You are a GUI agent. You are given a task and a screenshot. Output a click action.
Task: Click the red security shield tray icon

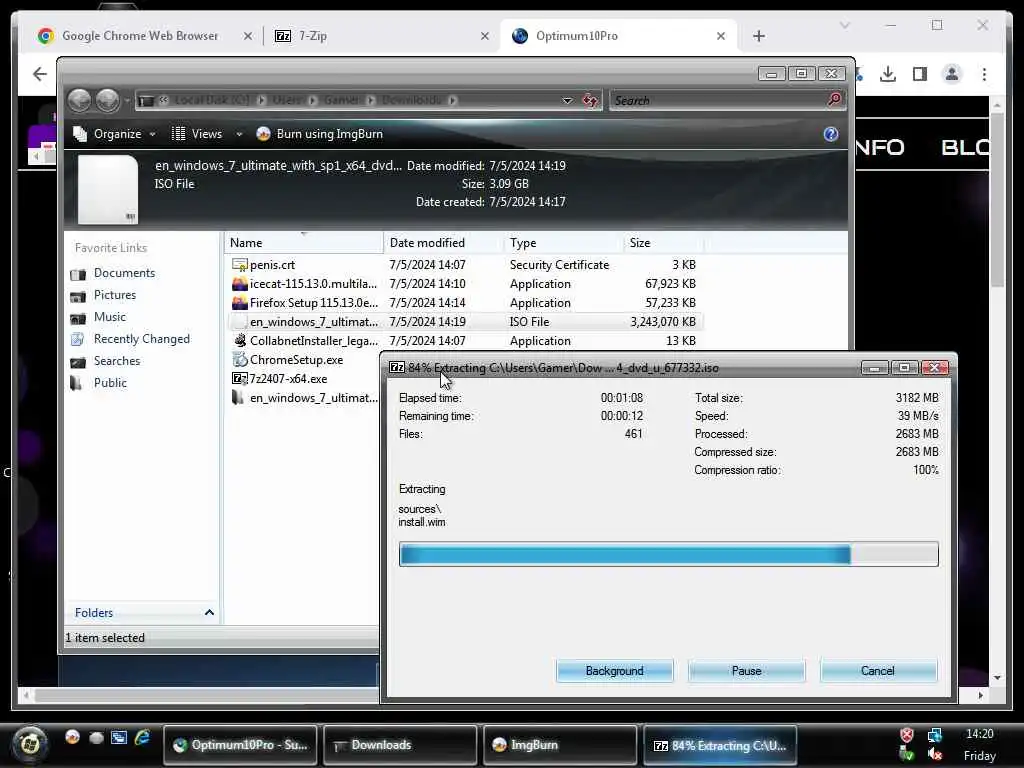[x=906, y=735]
